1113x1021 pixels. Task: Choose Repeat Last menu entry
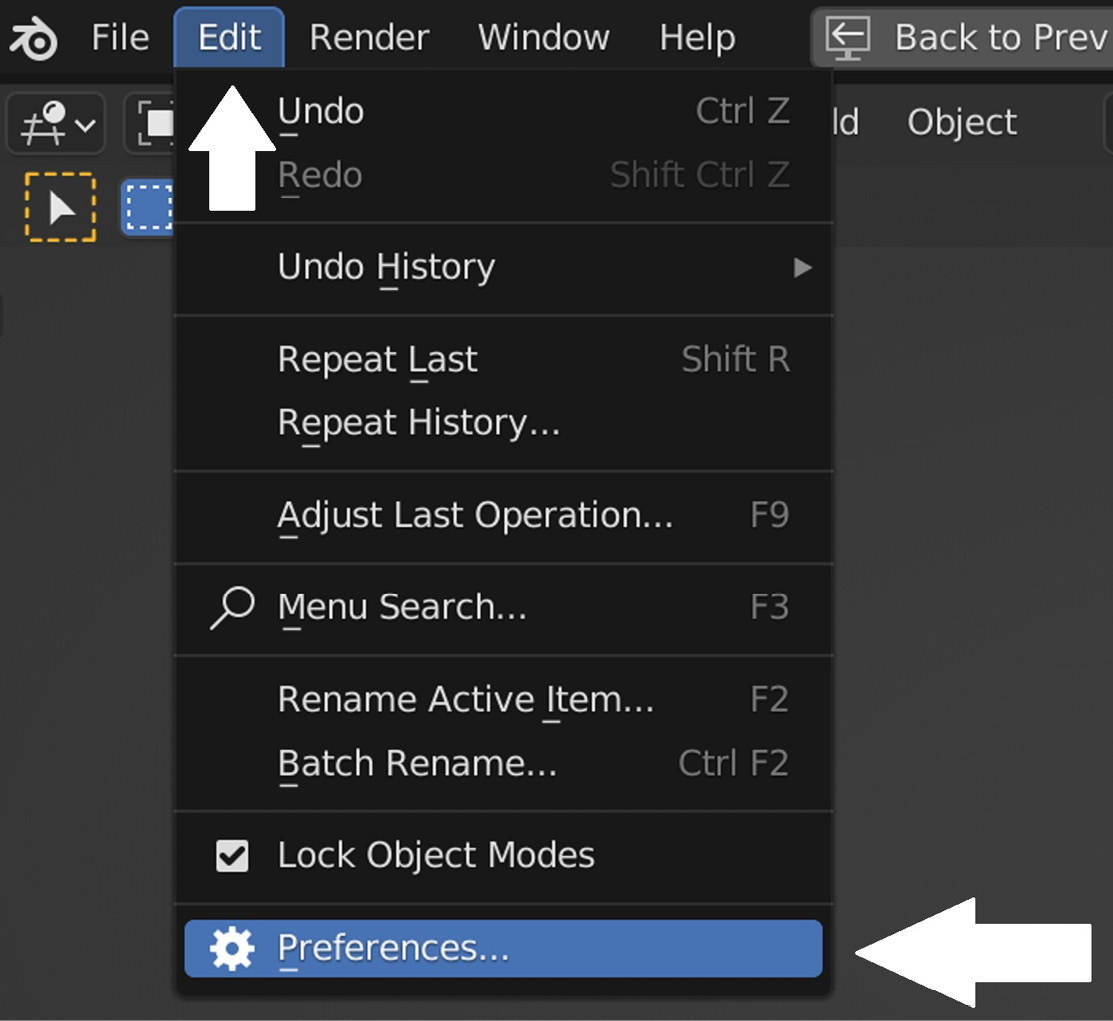504,359
